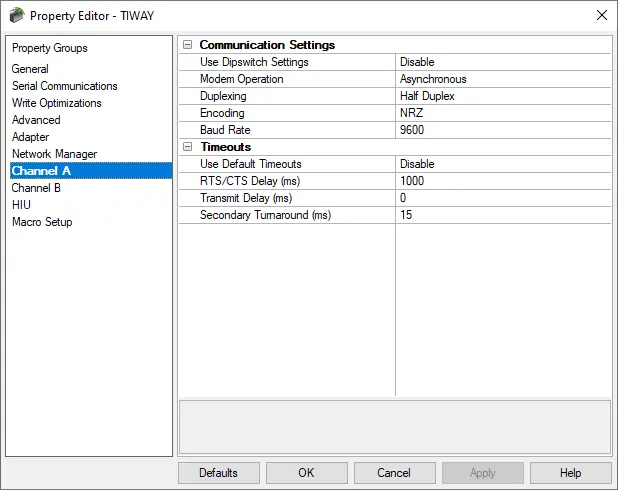Click the Cancel button
This screenshot has width=618, height=490.
[395, 473]
